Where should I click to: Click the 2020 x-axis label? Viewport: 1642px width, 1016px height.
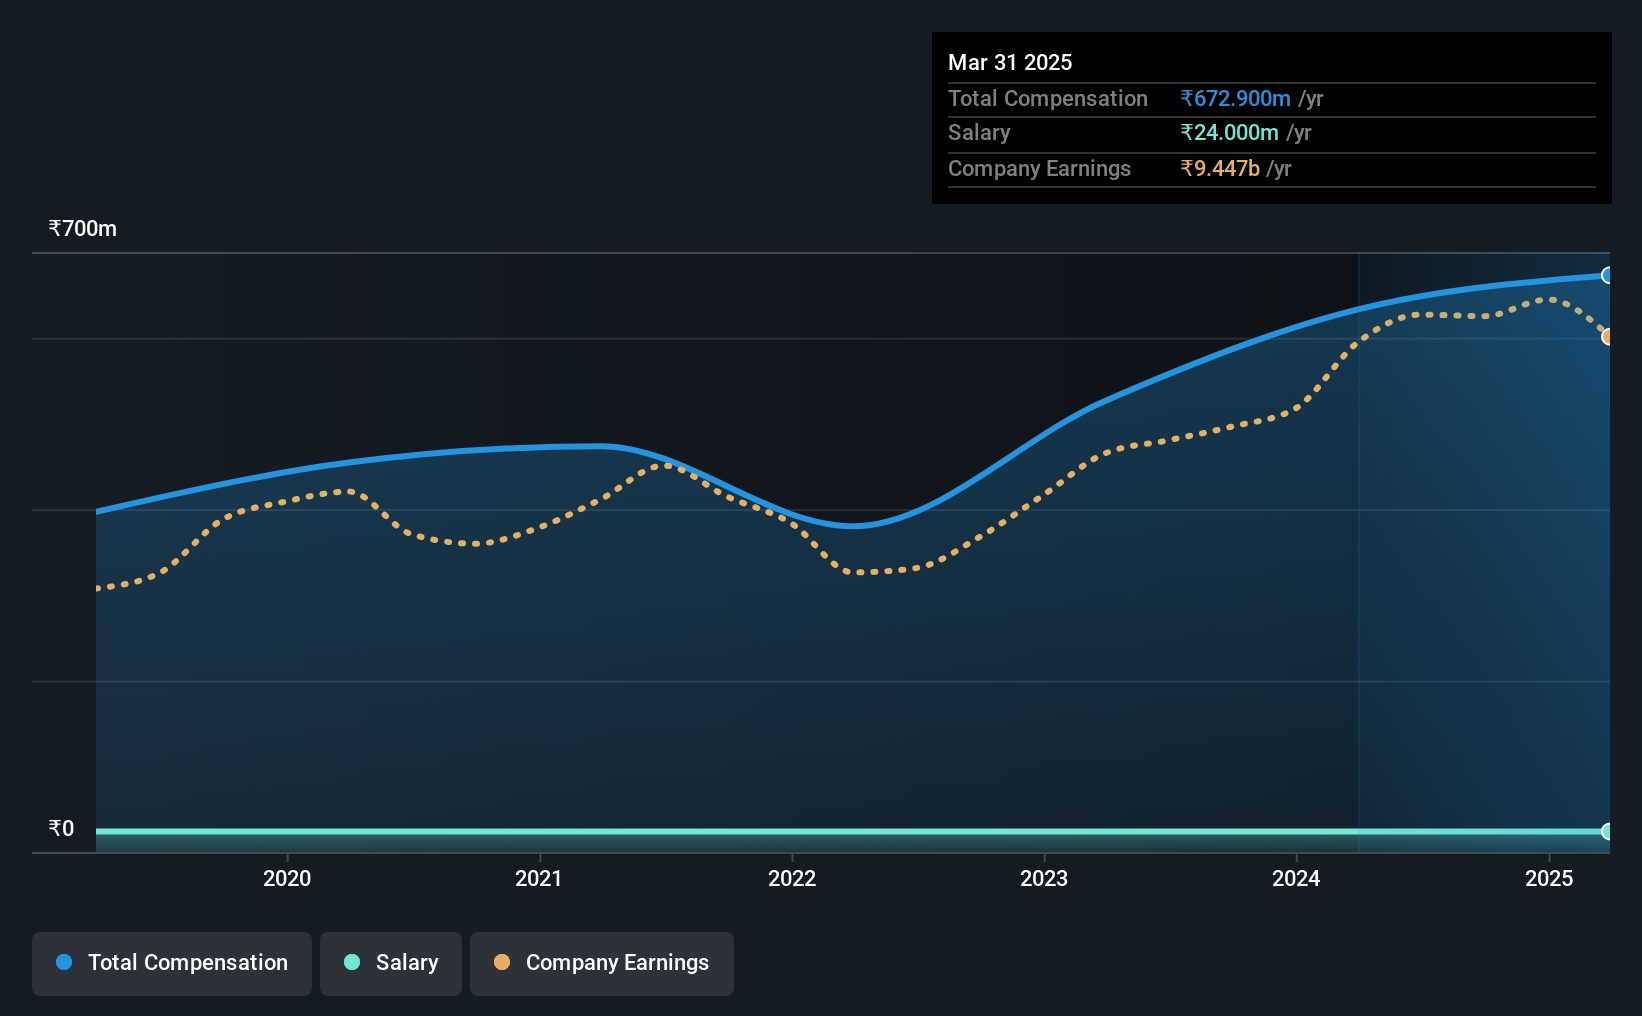(x=287, y=878)
